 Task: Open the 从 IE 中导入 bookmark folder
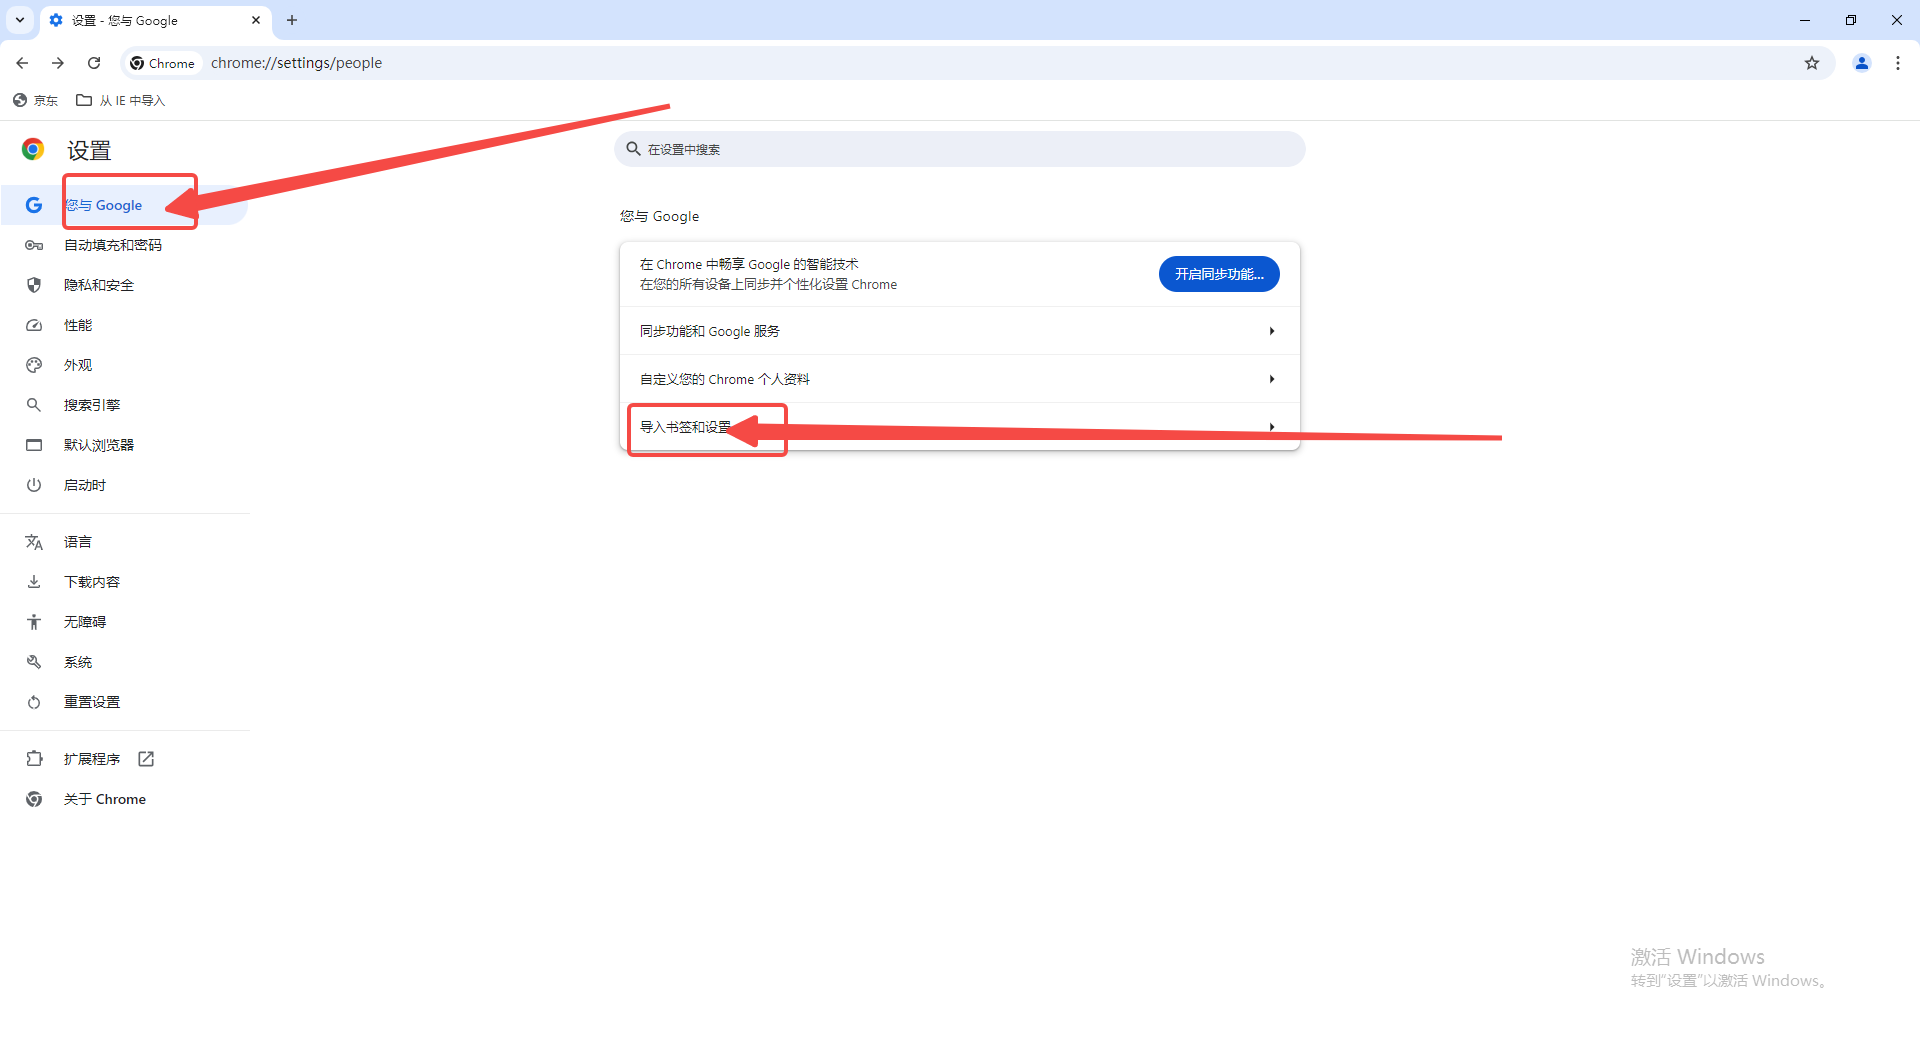(121, 100)
